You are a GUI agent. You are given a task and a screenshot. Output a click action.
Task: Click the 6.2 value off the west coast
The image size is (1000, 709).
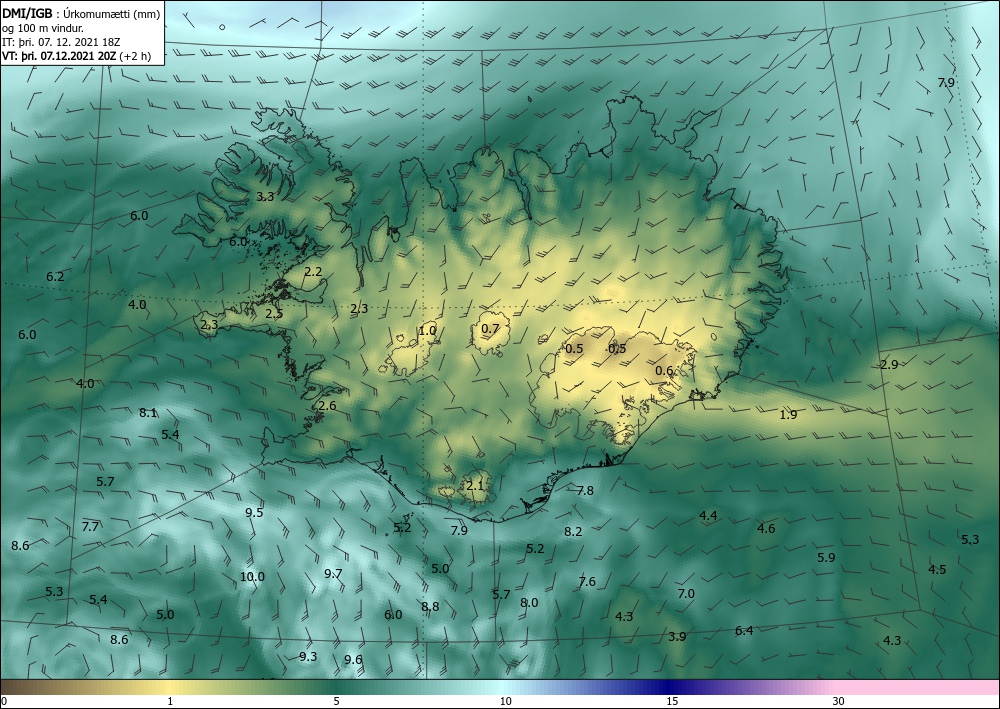tap(55, 277)
